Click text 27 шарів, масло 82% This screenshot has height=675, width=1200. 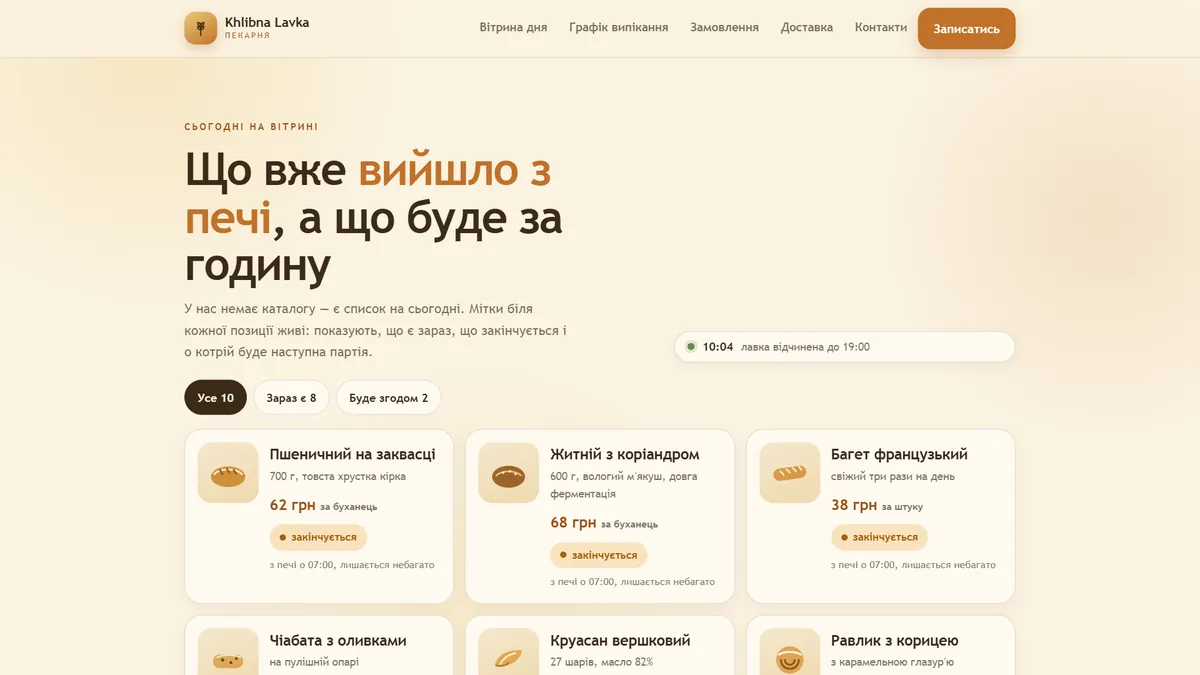point(602,662)
